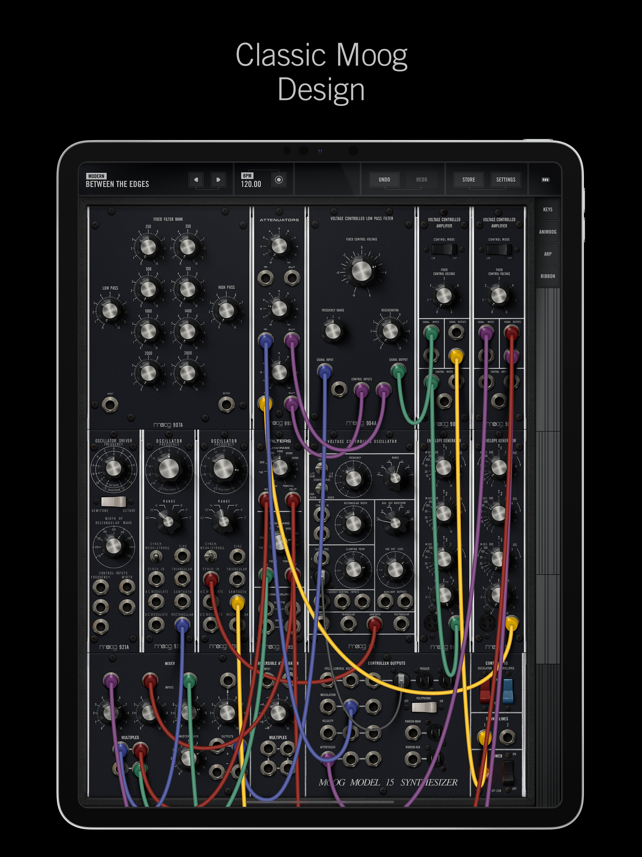Screen dimensions: 642x857
Task: Click the UNDO button
Action: click(x=384, y=179)
